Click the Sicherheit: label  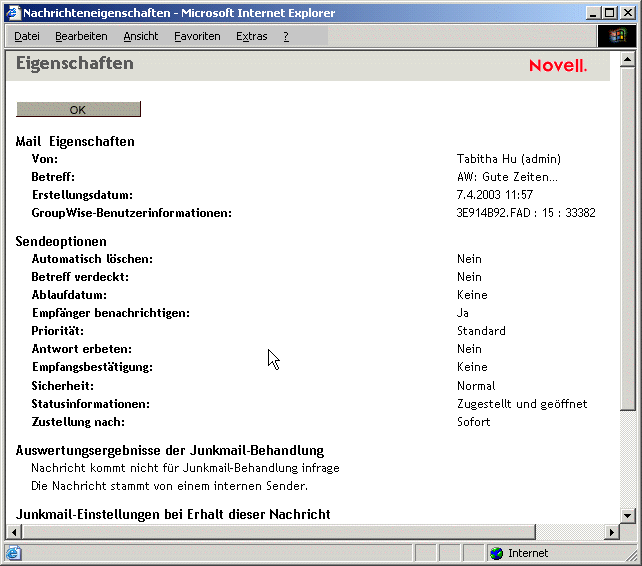coord(62,386)
